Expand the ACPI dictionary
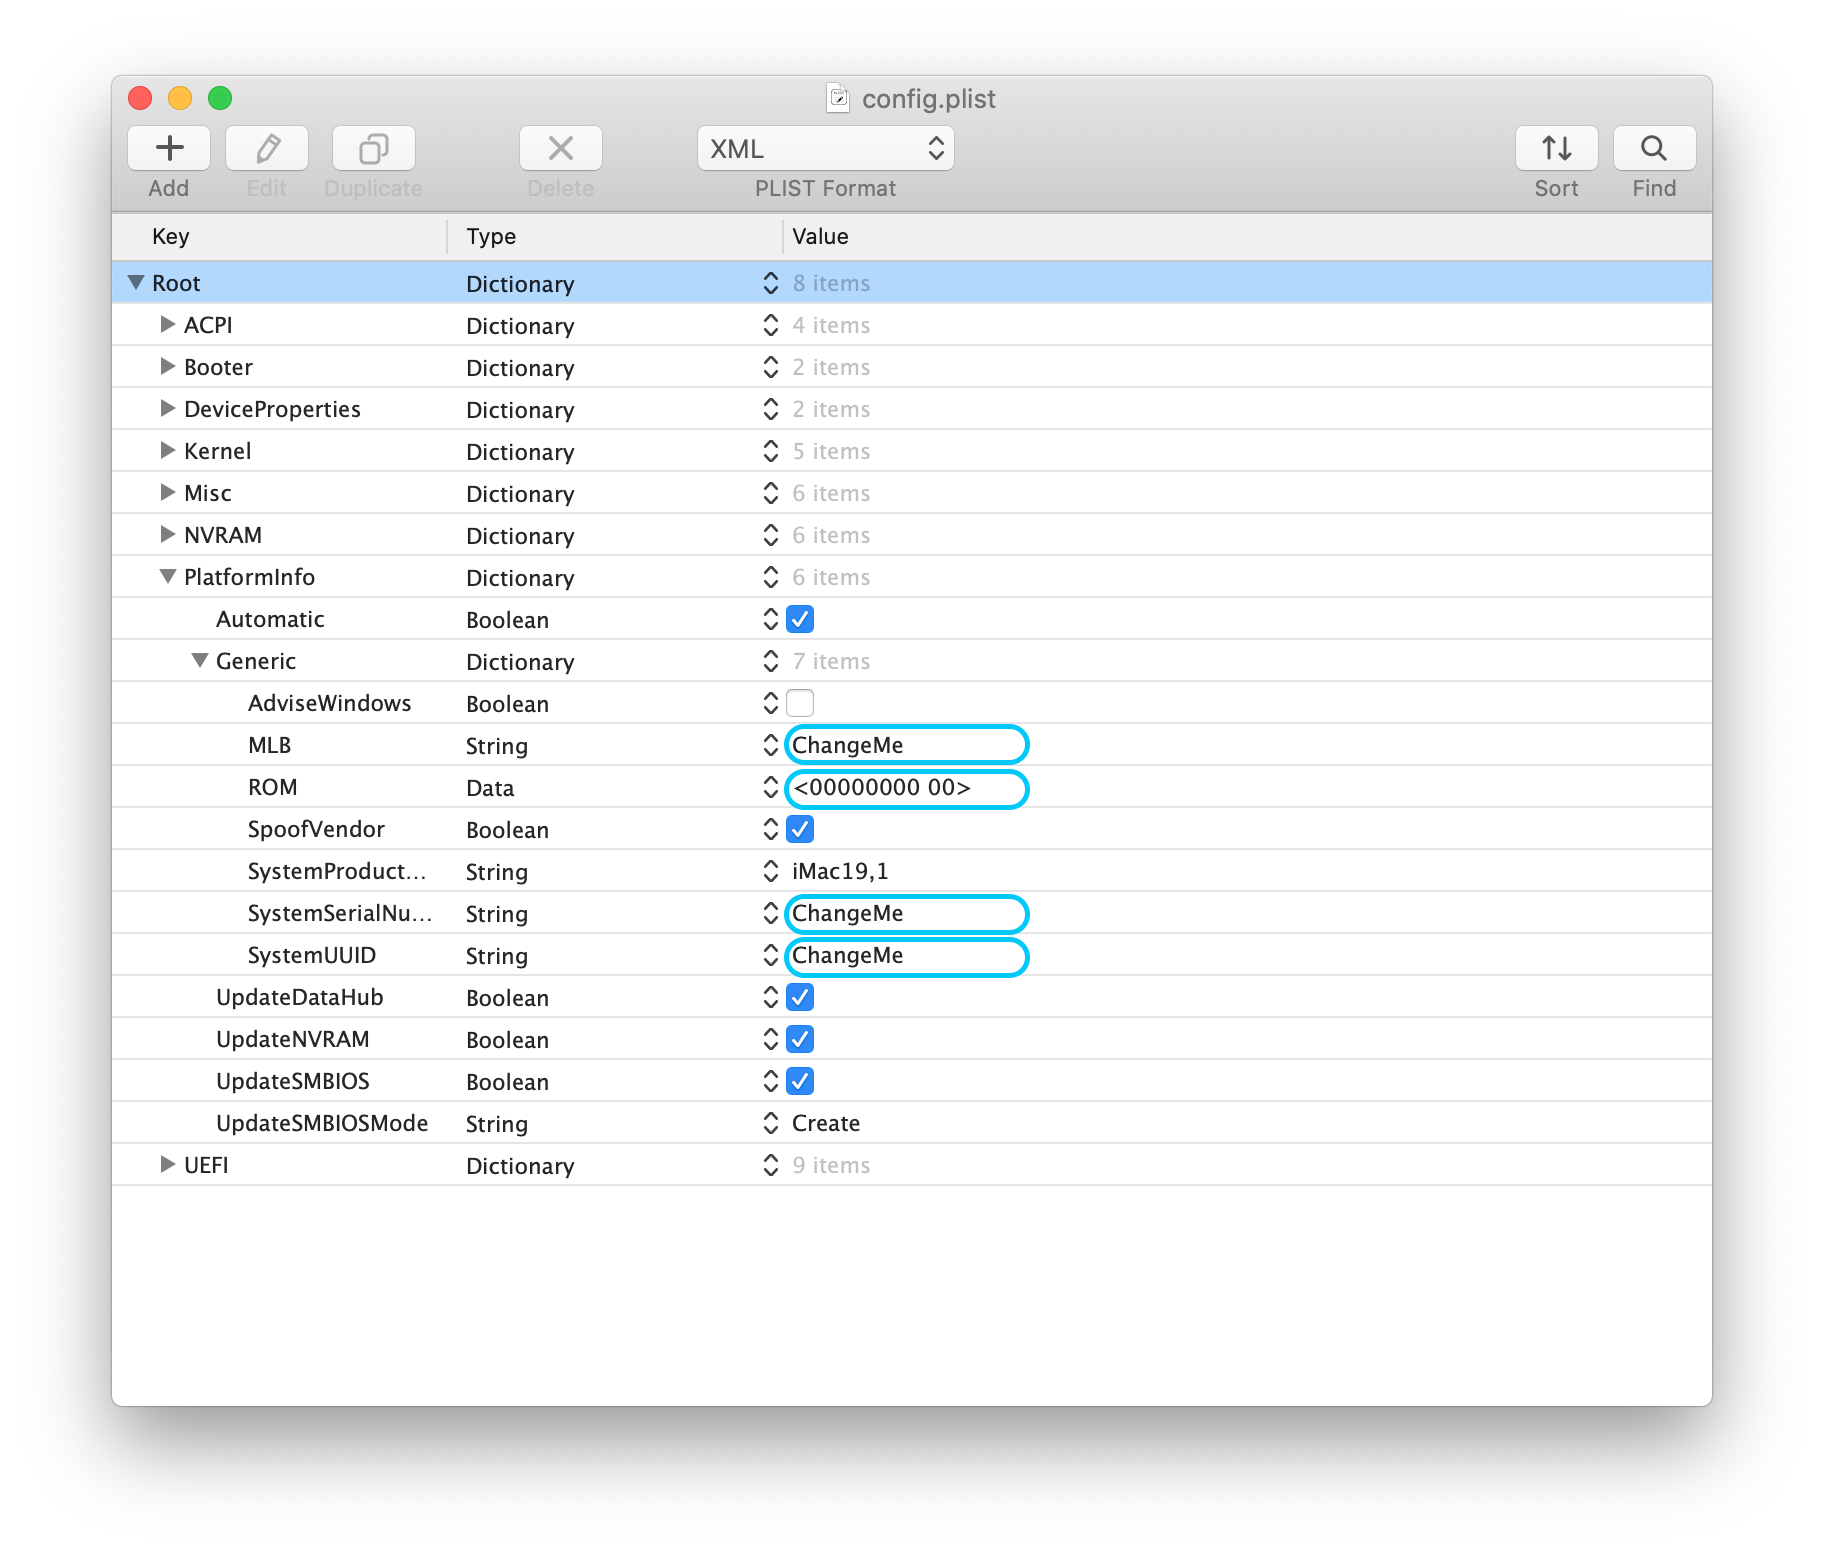1824x1554 pixels. (168, 325)
